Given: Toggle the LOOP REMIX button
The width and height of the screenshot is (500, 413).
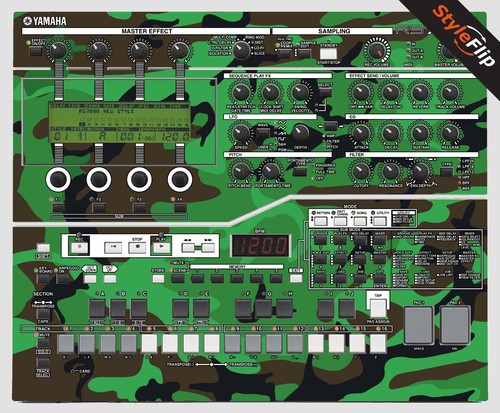Looking at the screenshot, I should point(285,53).
